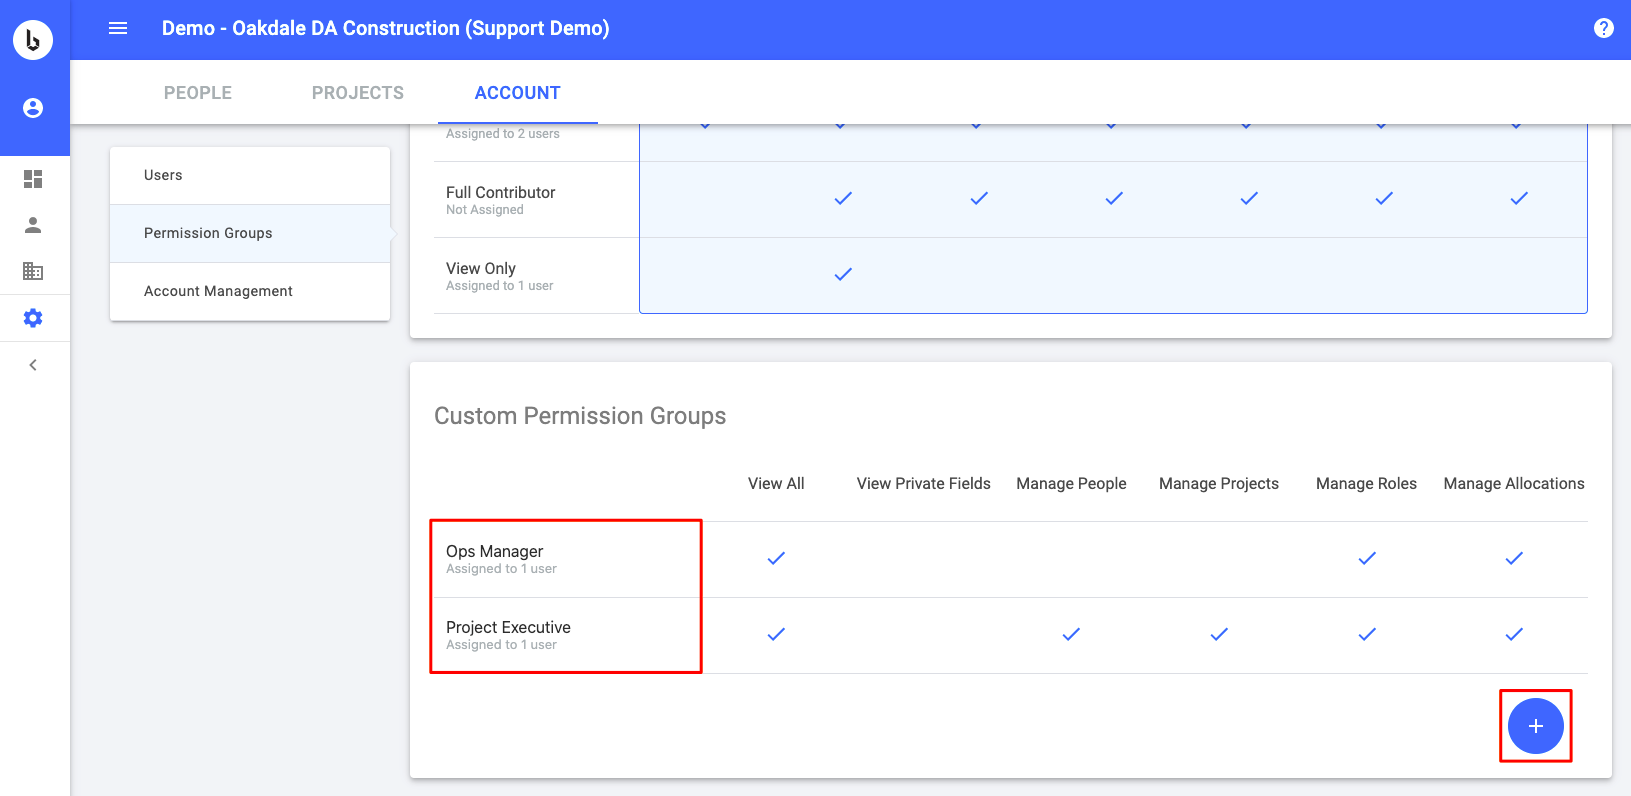Click the Custom Permission Groups heading
The height and width of the screenshot is (796, 1631).
pyautogui.click(x=580, y=416)
